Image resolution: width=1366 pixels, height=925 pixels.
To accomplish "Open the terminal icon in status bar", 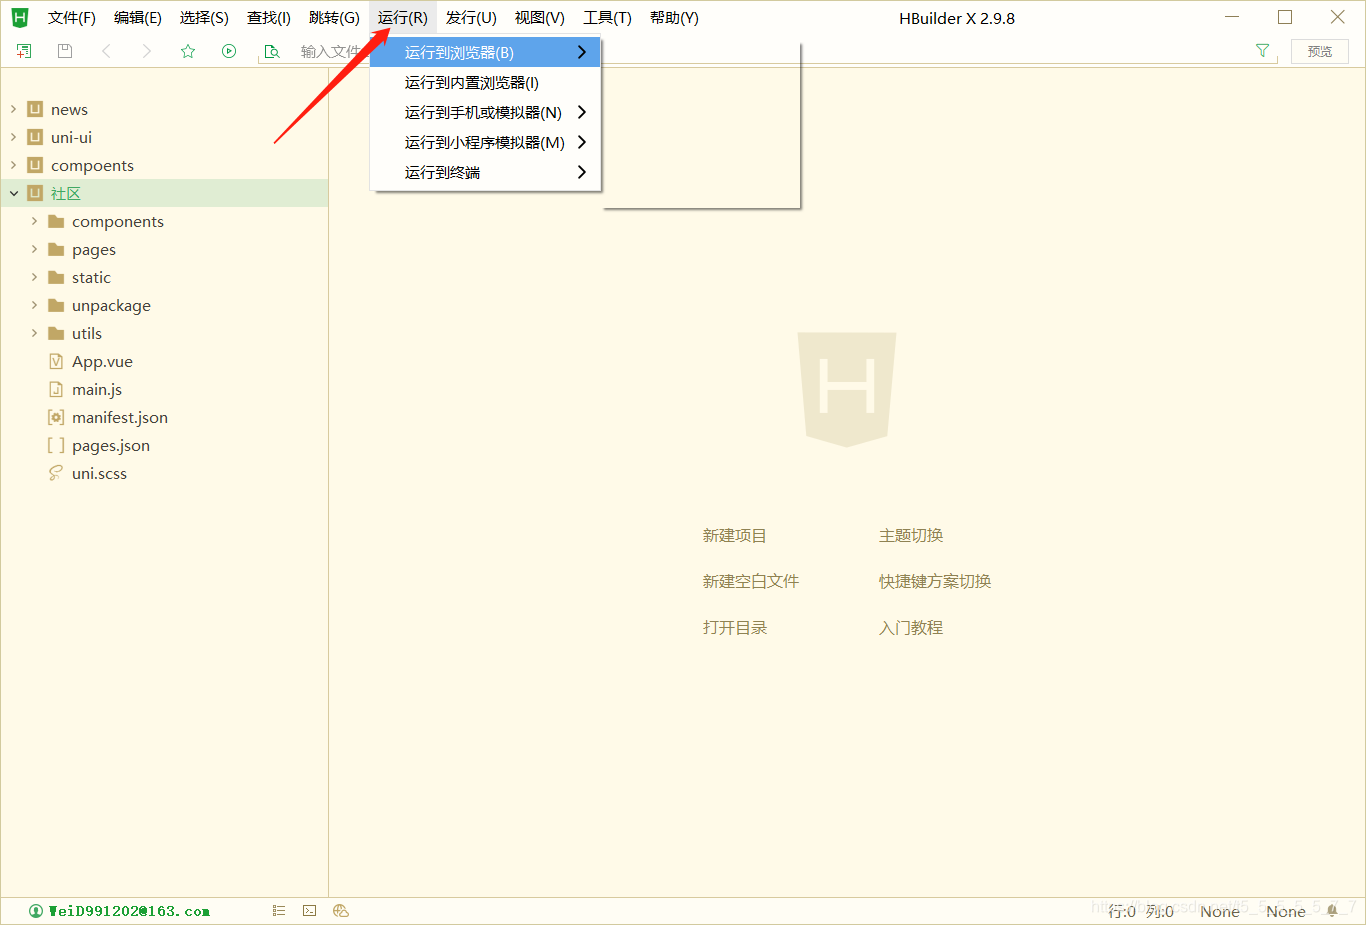I will click(x=310, y=911).
